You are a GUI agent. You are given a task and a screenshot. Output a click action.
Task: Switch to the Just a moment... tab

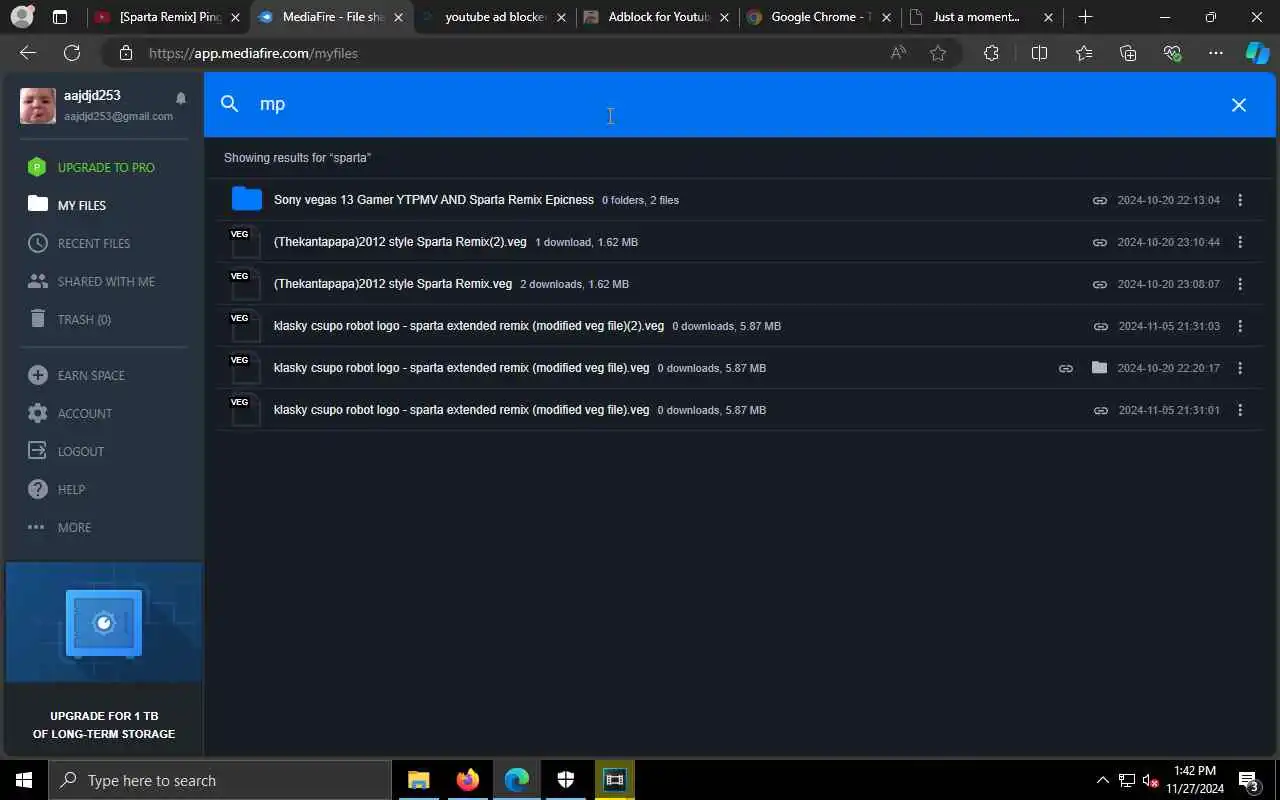click(982, 17)
